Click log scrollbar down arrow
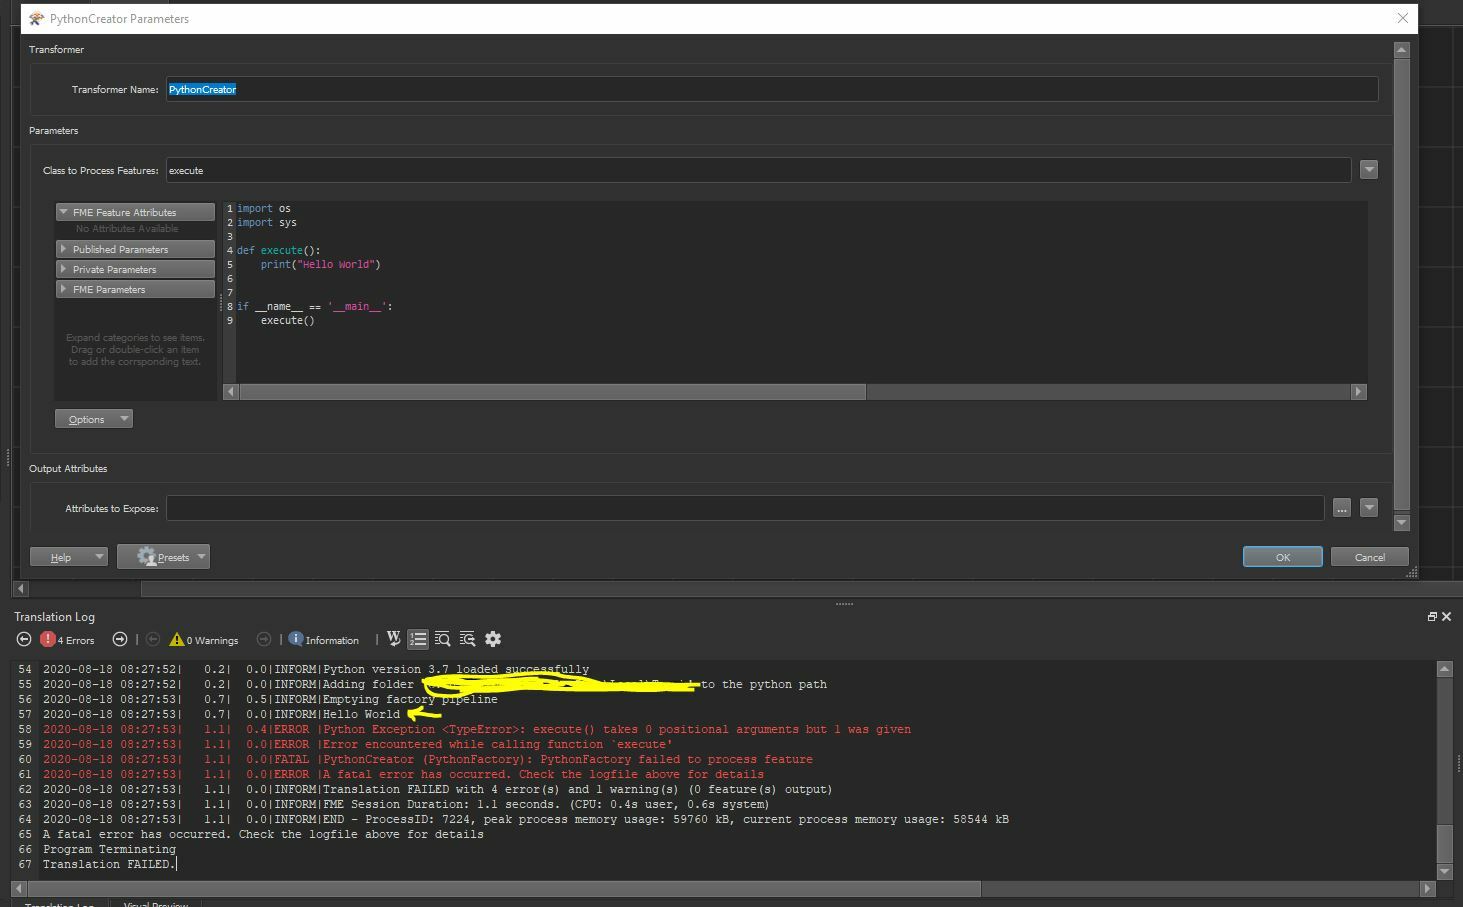 (x=1444, y=872)
